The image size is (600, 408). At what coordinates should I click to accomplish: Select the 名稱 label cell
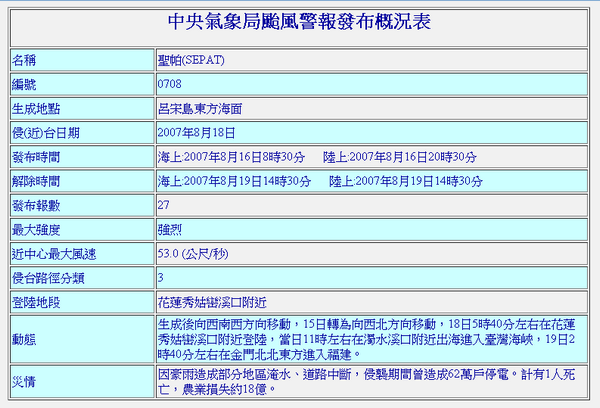[x=82, y=60]
